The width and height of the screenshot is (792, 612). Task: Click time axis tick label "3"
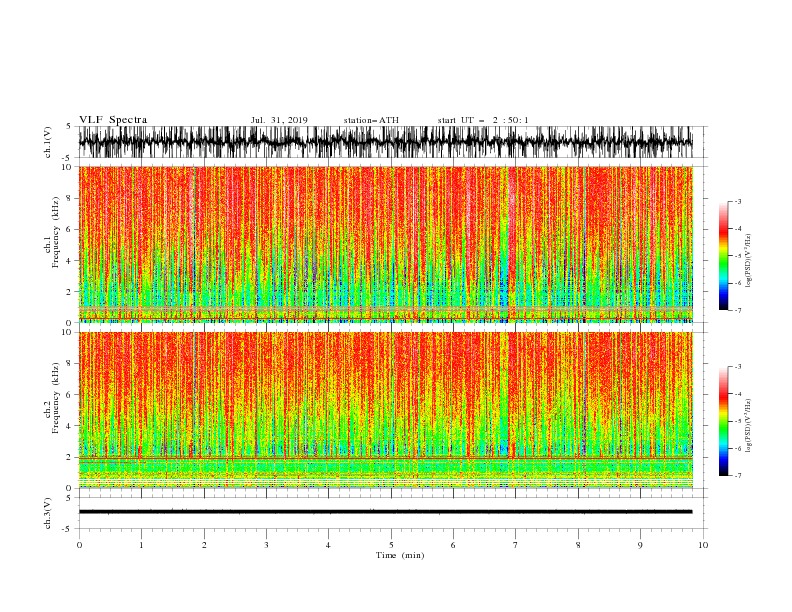point(266,545)
